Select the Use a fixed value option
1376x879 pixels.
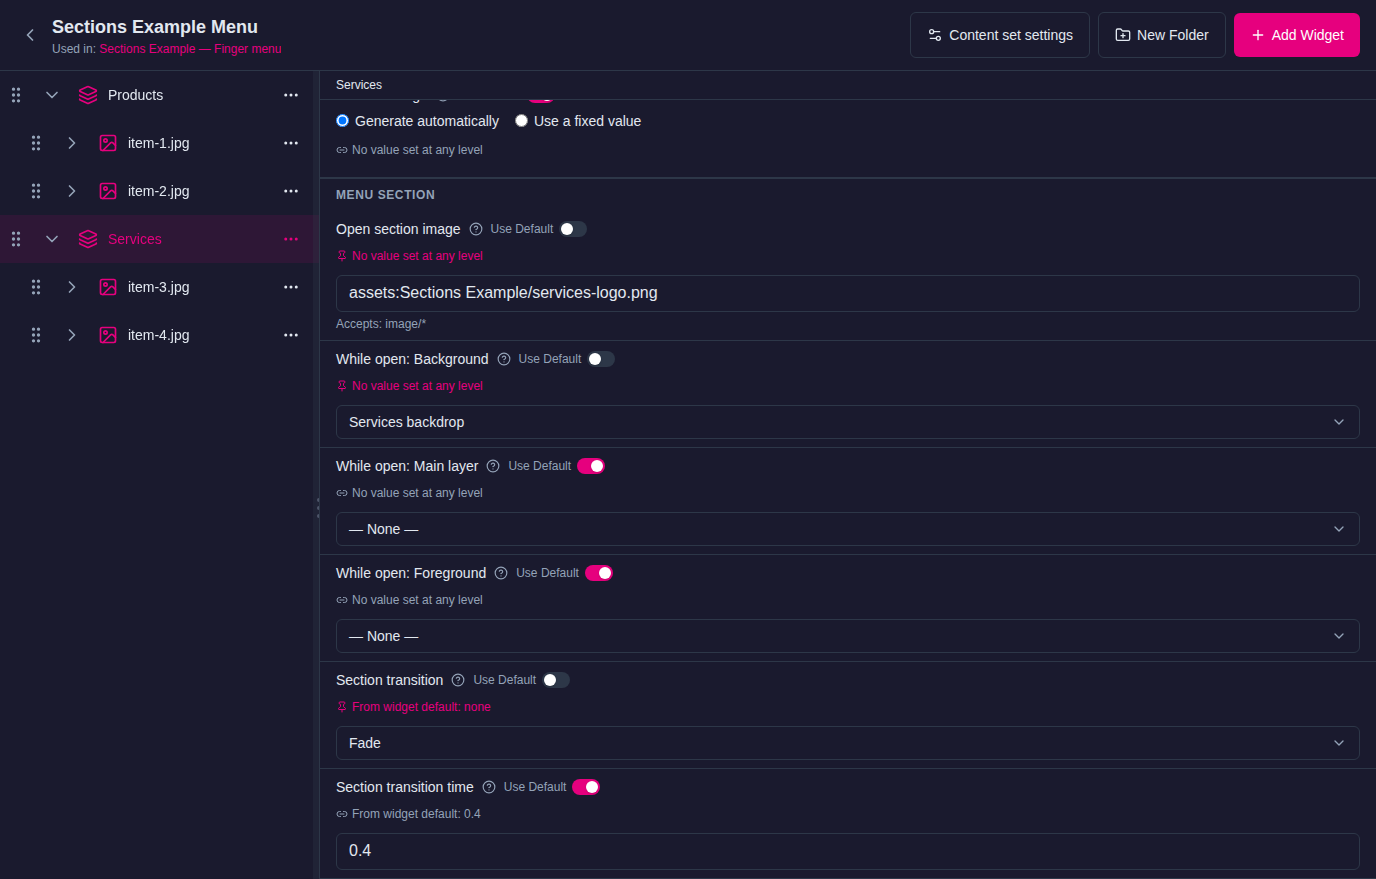521,121
